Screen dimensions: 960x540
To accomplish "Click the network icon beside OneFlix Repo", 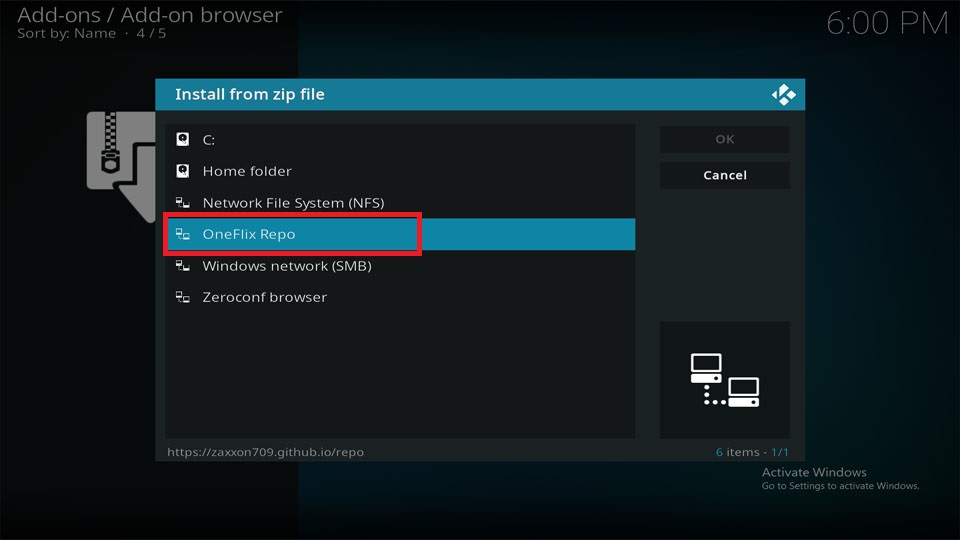I will [182, 234].
